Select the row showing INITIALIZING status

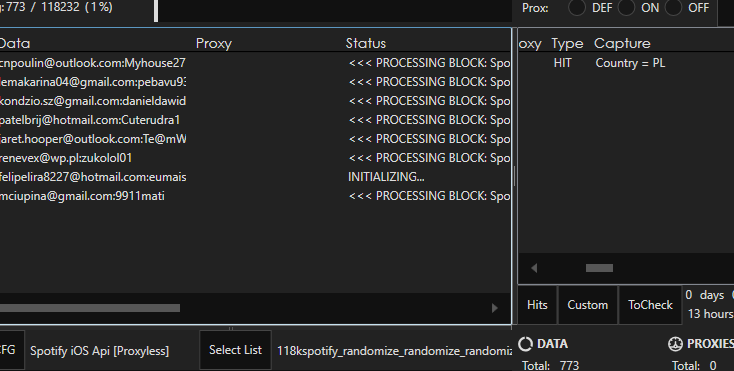[x=255, y=177]
